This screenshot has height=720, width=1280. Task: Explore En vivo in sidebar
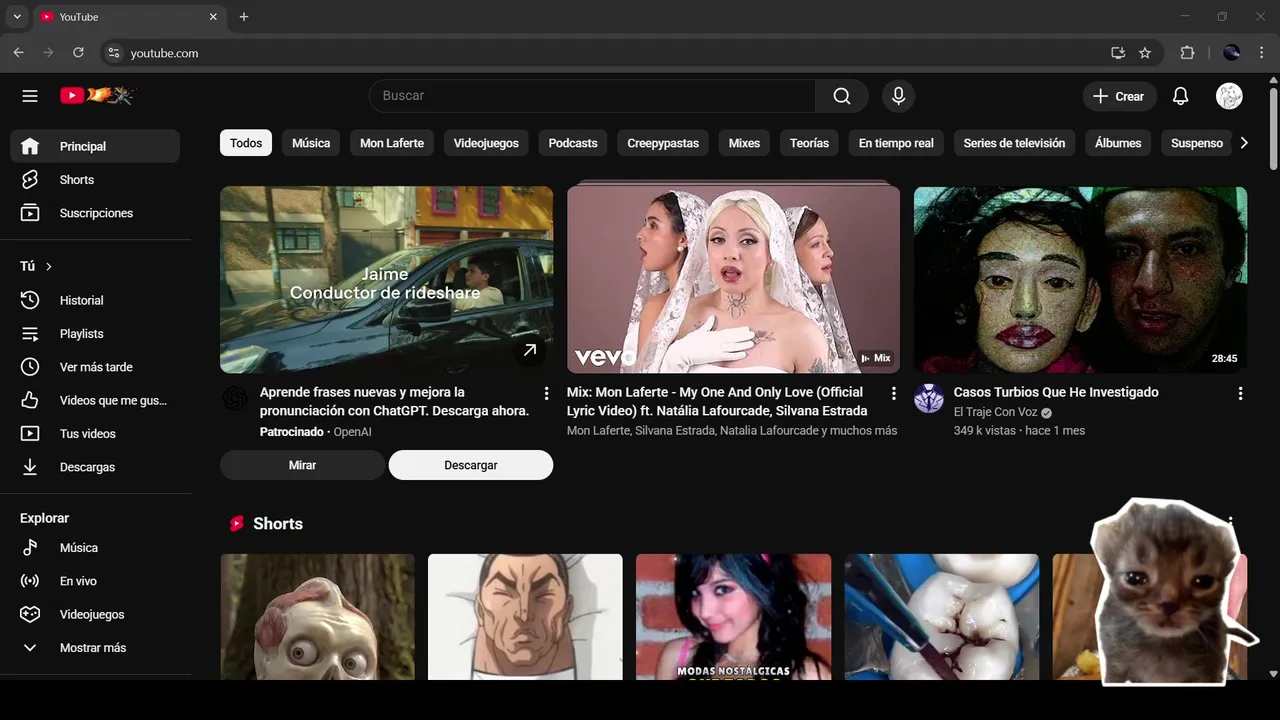95,581
